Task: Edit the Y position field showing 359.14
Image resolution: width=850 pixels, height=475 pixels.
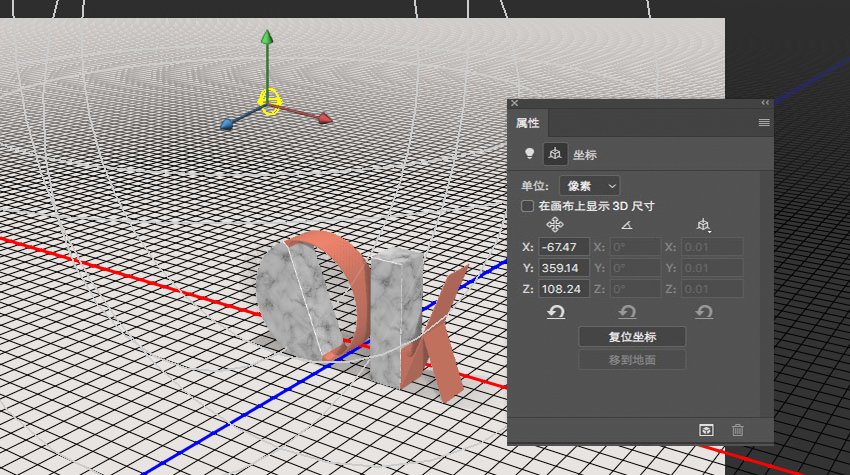Action: 564,268
